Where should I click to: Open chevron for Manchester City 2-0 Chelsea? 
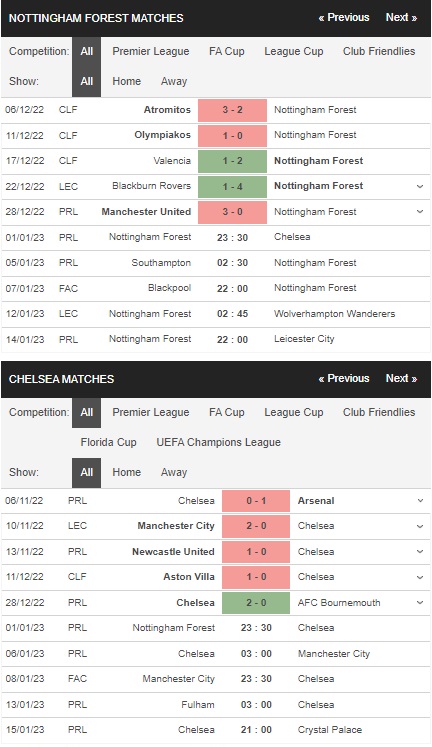[x=420, y=526]
